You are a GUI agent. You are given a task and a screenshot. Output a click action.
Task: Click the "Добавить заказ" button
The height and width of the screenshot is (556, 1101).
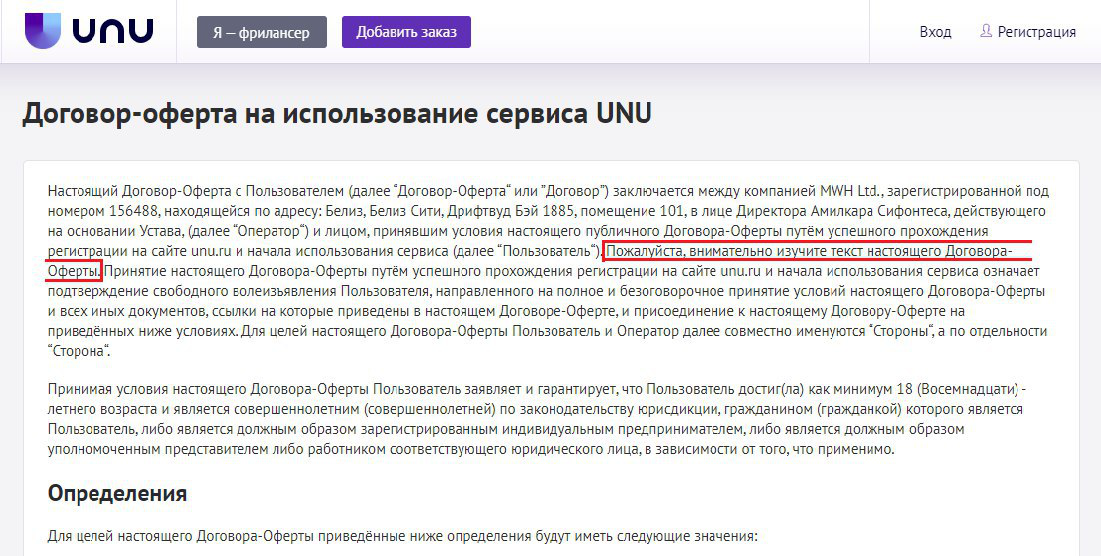point(406,32)
